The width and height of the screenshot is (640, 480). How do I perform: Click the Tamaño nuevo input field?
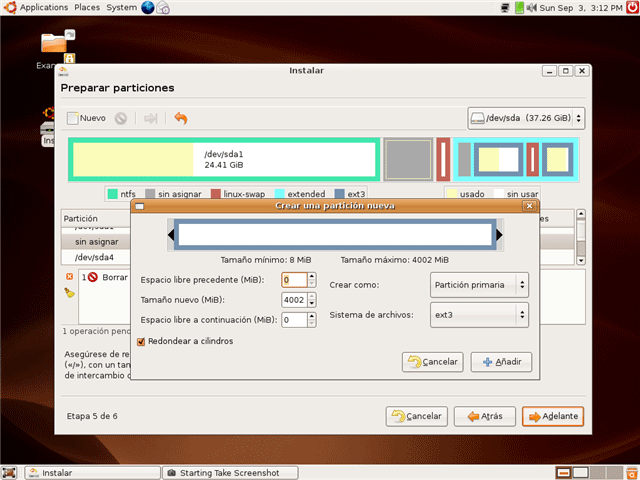point(294,300)
